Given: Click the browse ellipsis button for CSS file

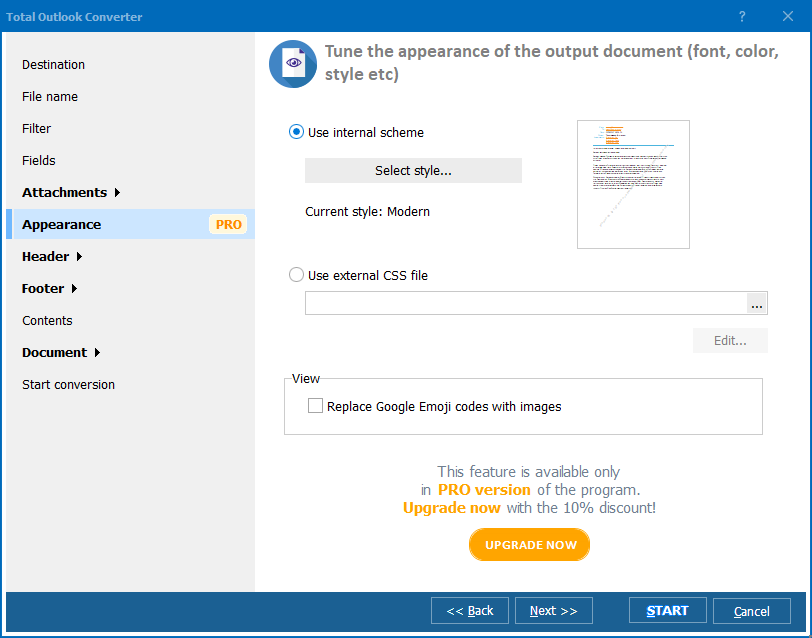Looking at the screenshot, I should pos(757,304).
